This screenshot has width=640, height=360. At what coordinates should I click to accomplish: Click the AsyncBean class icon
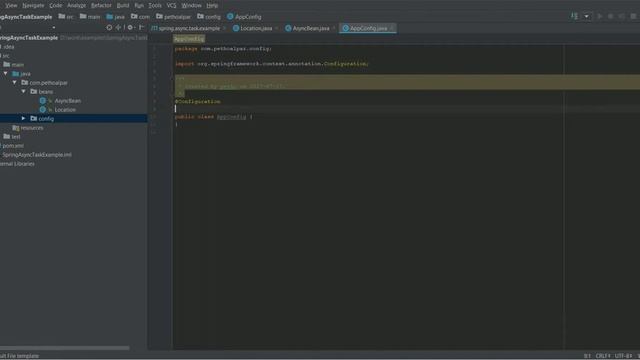pos(42,101)
